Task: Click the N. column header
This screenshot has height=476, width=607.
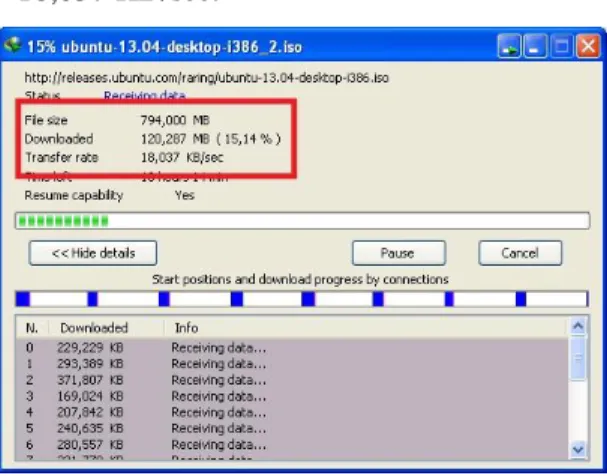Action: point(32,328)
